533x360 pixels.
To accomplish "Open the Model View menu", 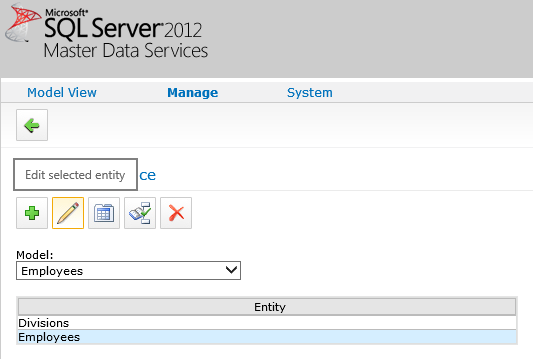I will tap(62, 92).
